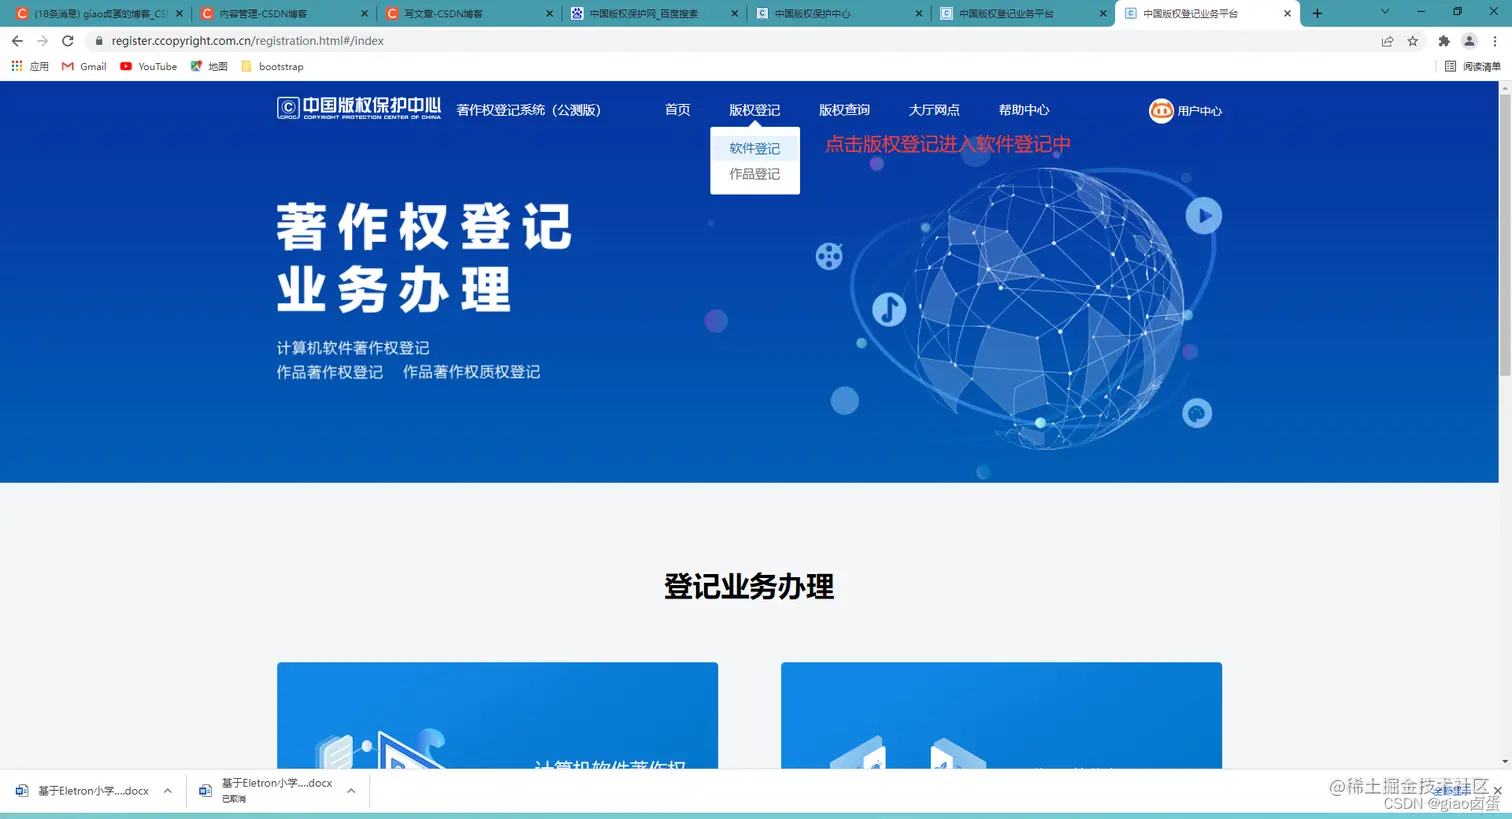Click the share page icon in address bar
The image size is (1512, 819).
point(1389,40)
